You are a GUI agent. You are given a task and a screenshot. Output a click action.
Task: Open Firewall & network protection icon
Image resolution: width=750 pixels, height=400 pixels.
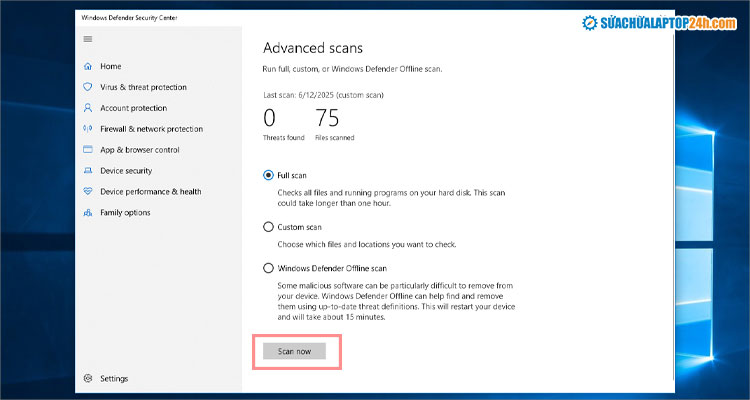[x=89, y=129]
